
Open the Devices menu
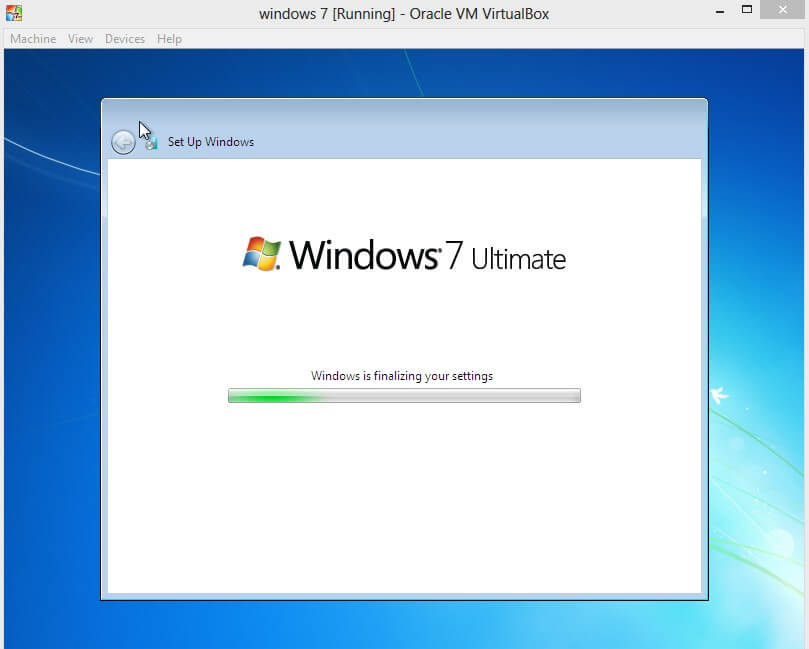(x=124, y=38)
